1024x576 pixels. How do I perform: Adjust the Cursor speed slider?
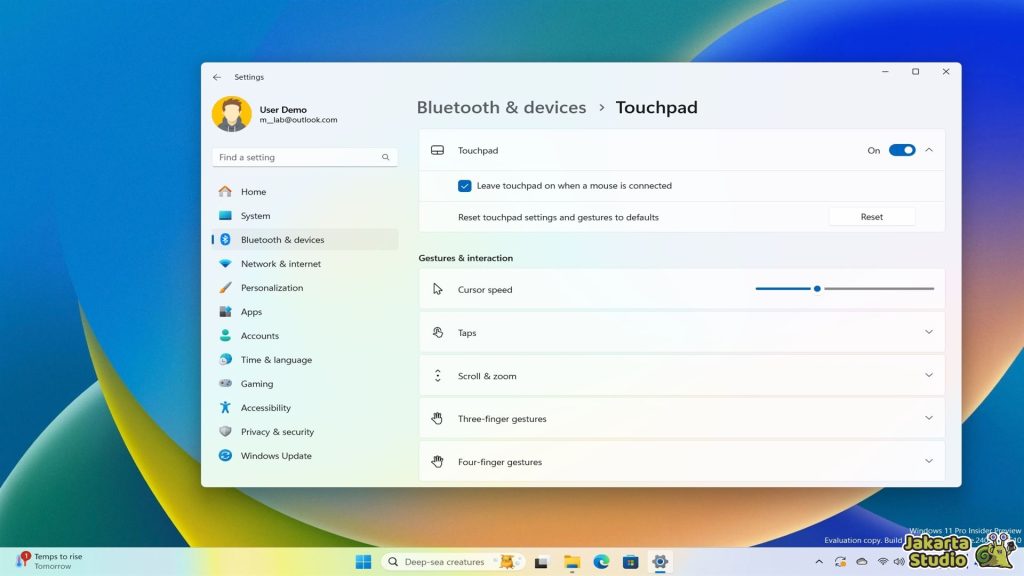pyautogui.click(x=816, y=288)
